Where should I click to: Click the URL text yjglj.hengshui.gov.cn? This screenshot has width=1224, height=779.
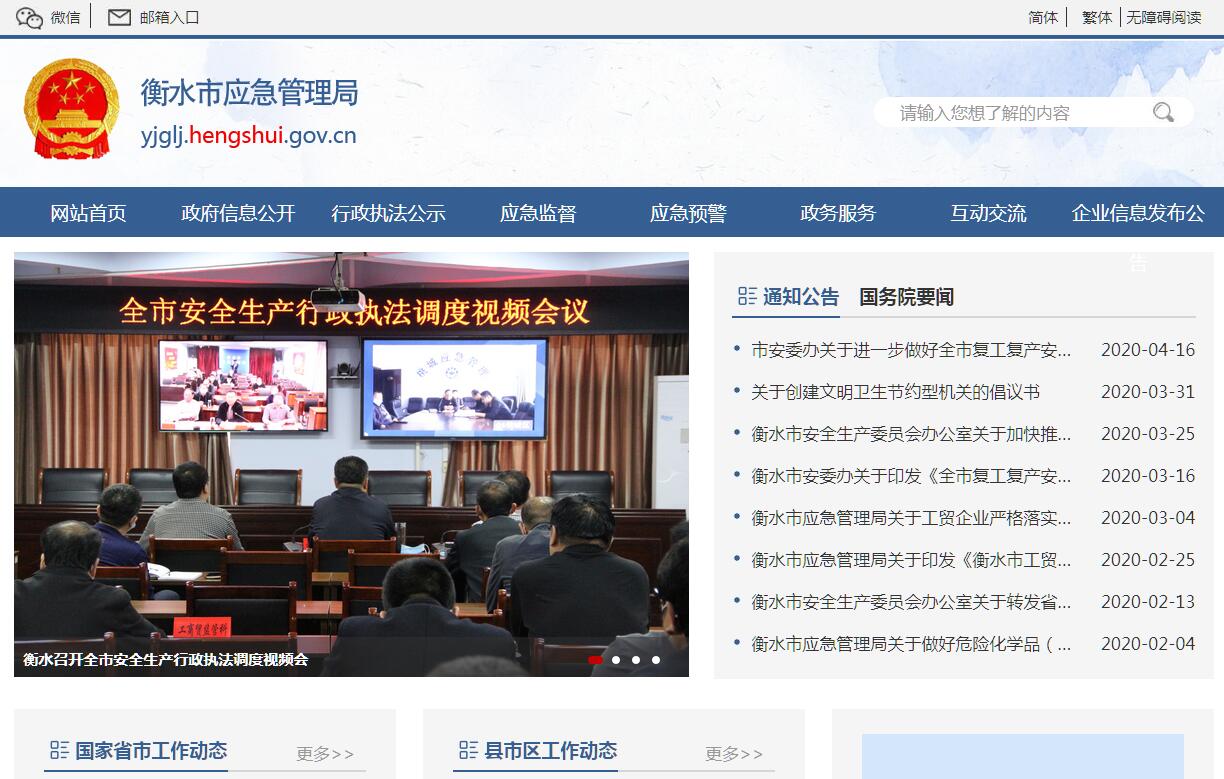pos(249,136)
